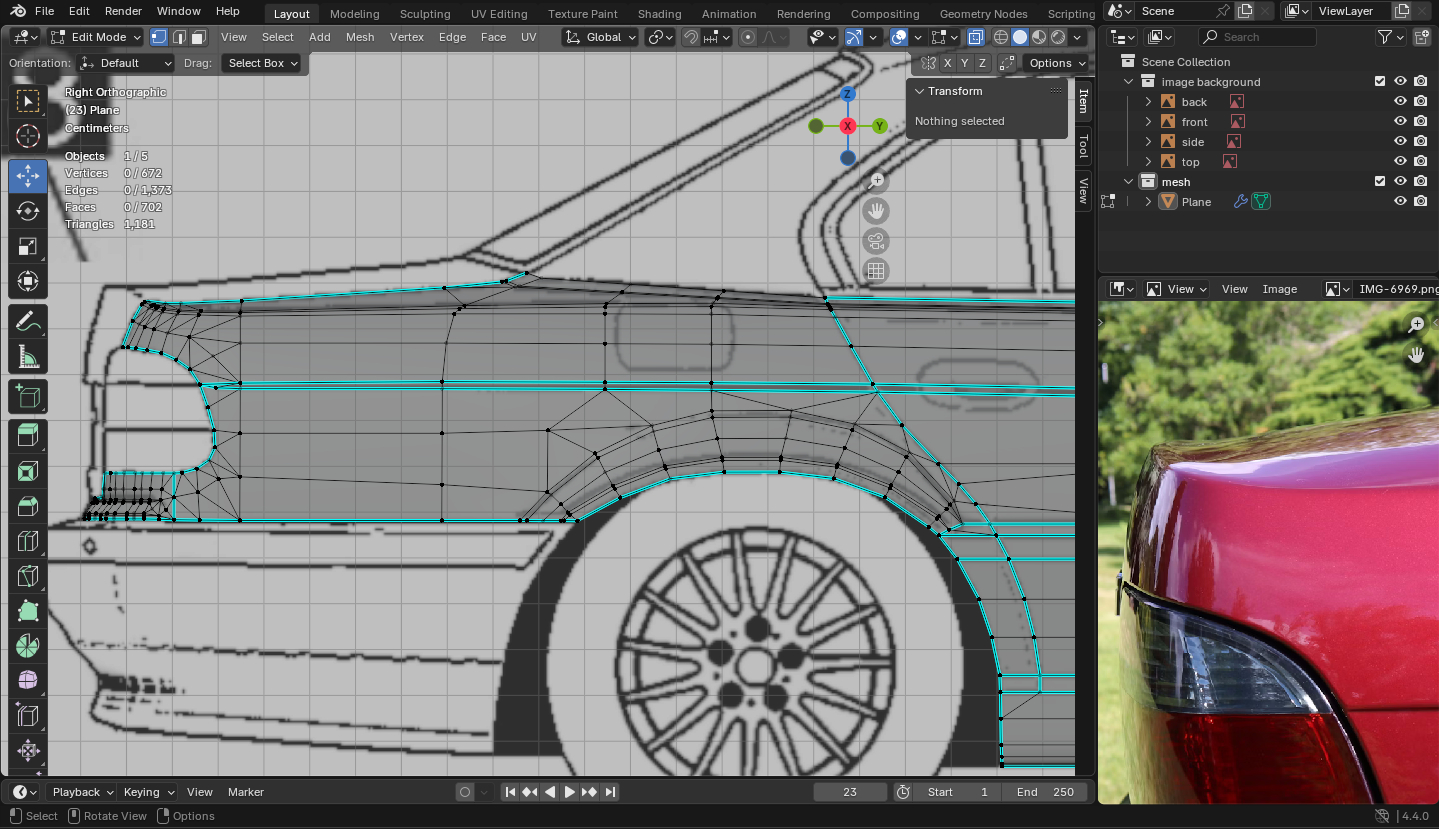
Task: Open the Global transform orientation dropdown
Action: (x=600, y=37)
